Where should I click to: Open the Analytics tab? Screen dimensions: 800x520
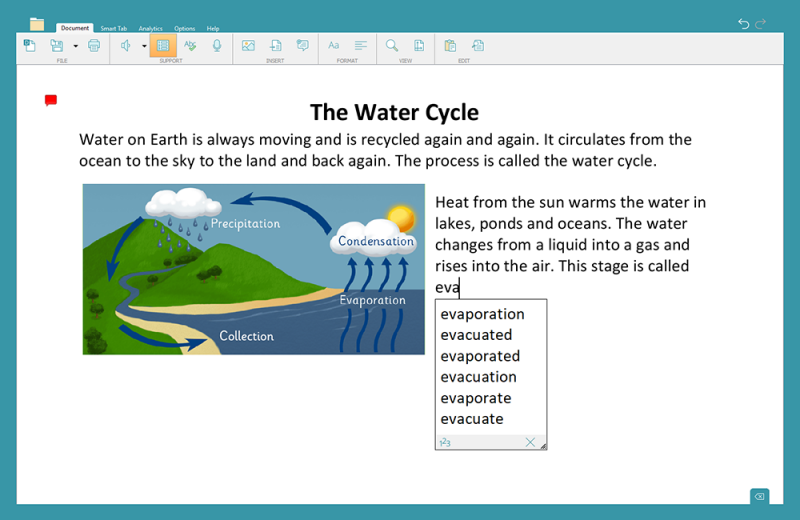click(151, 28)
